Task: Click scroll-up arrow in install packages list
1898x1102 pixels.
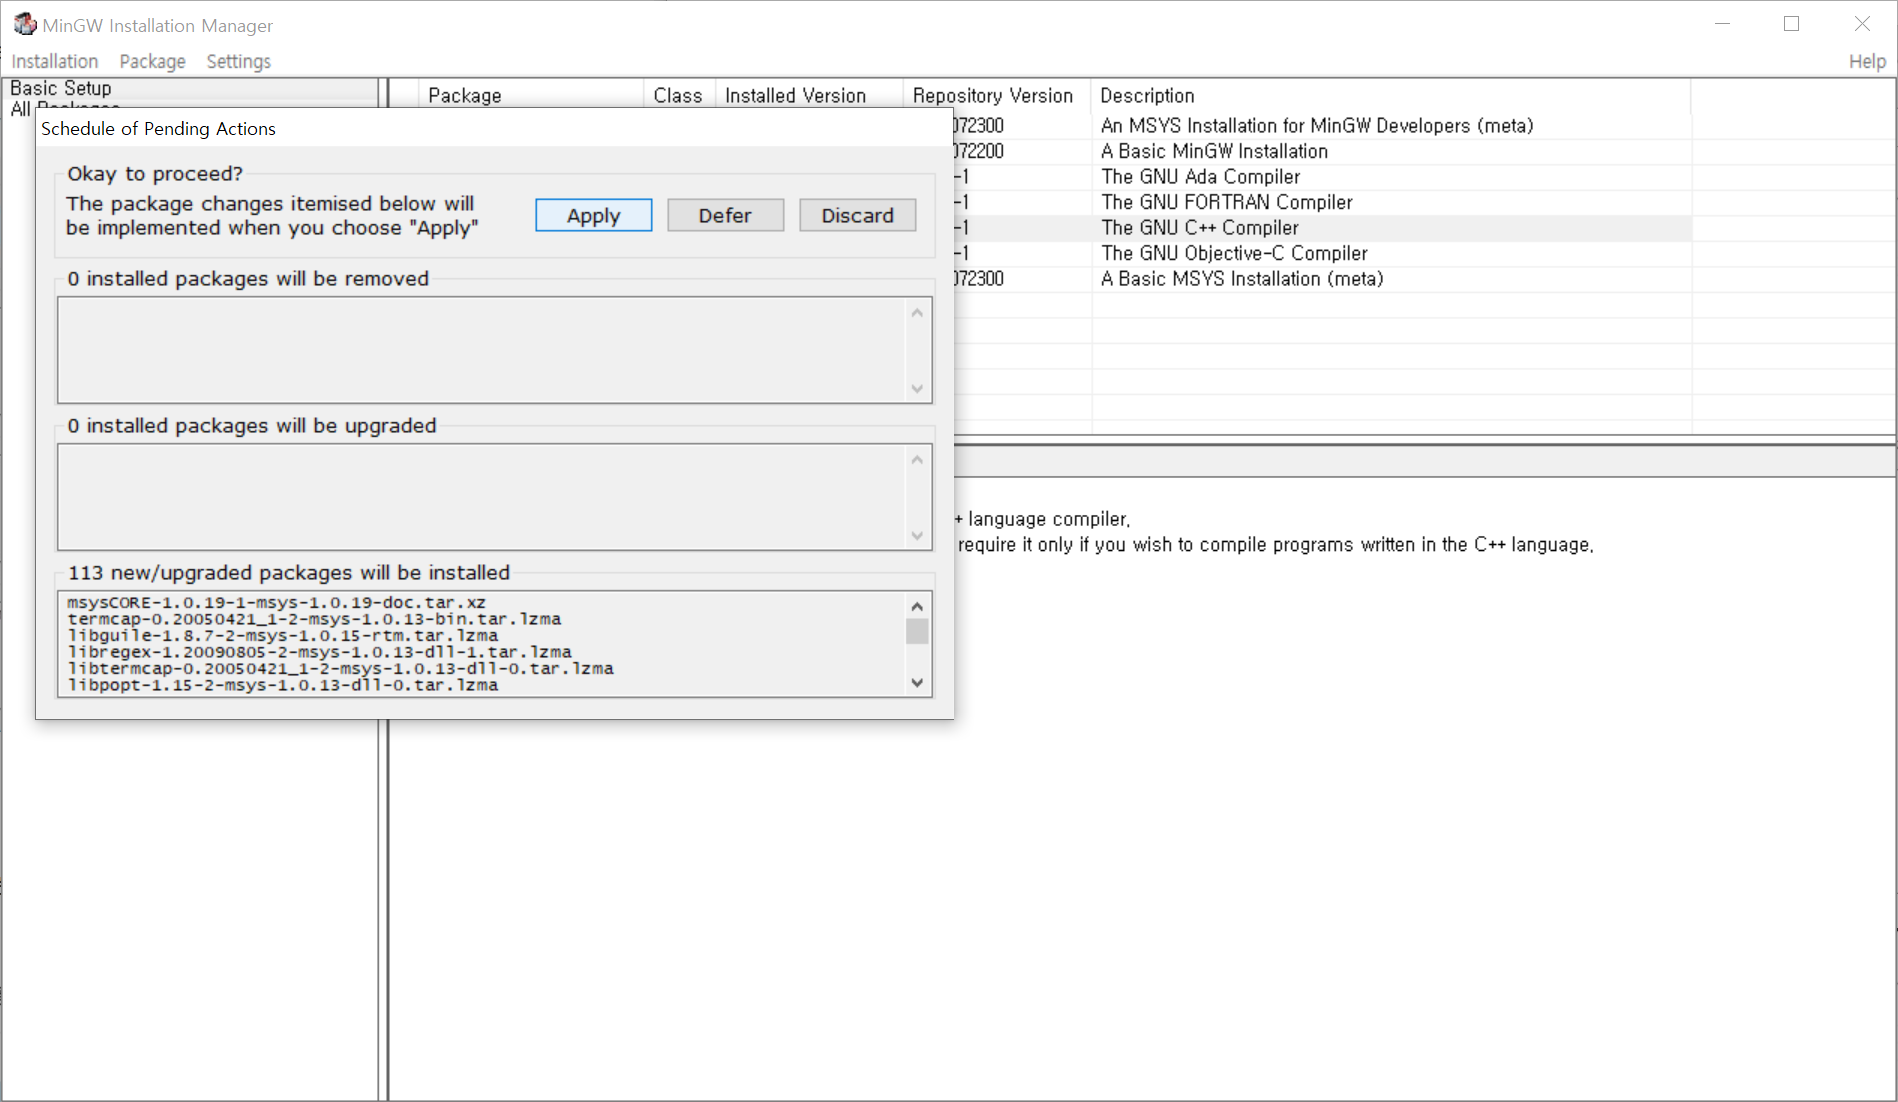Action: pos(917,606)
